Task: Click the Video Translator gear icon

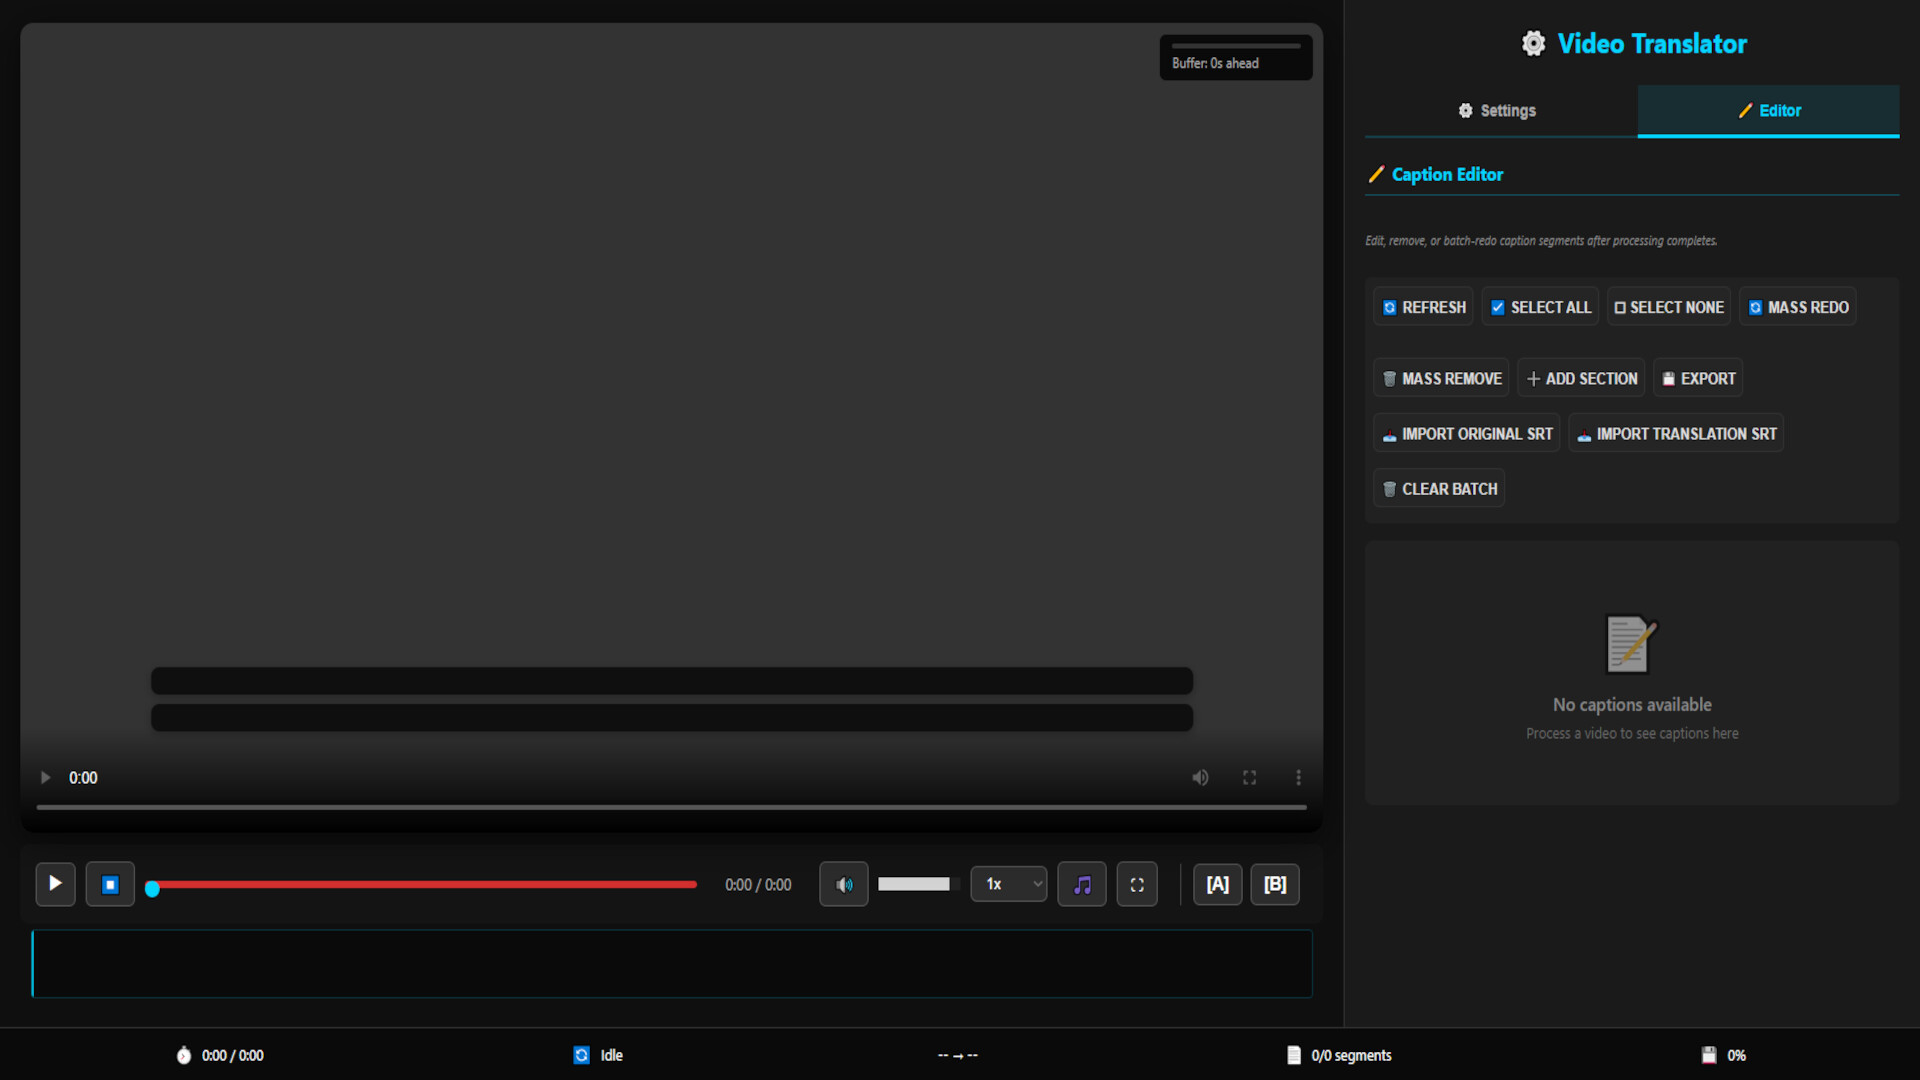Action: pos(1533,43)
